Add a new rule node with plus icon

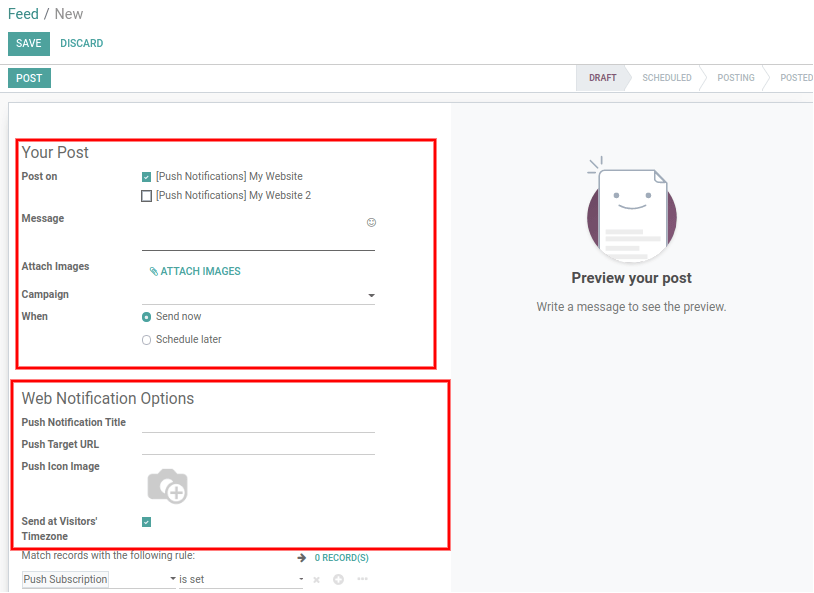(x=338, y=579)
